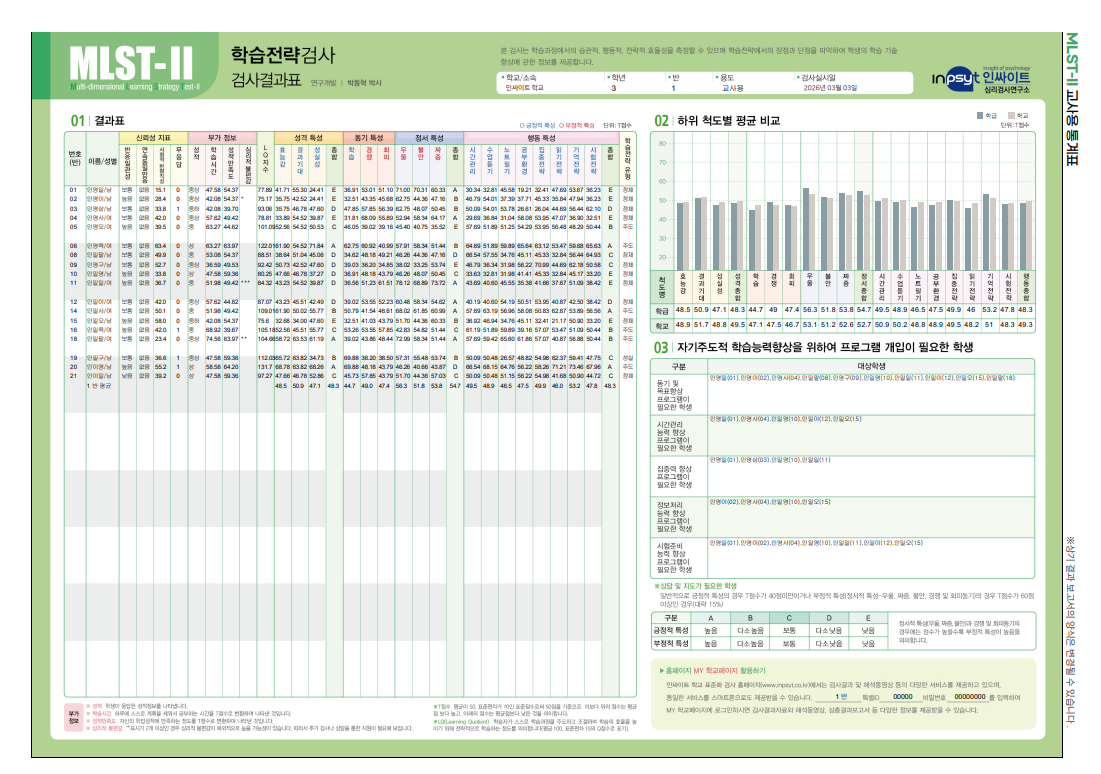This screenshot has width=1101, height=774.
Task: Click the 긍정적 특성 row label in grade table
Action: (671, 631)
